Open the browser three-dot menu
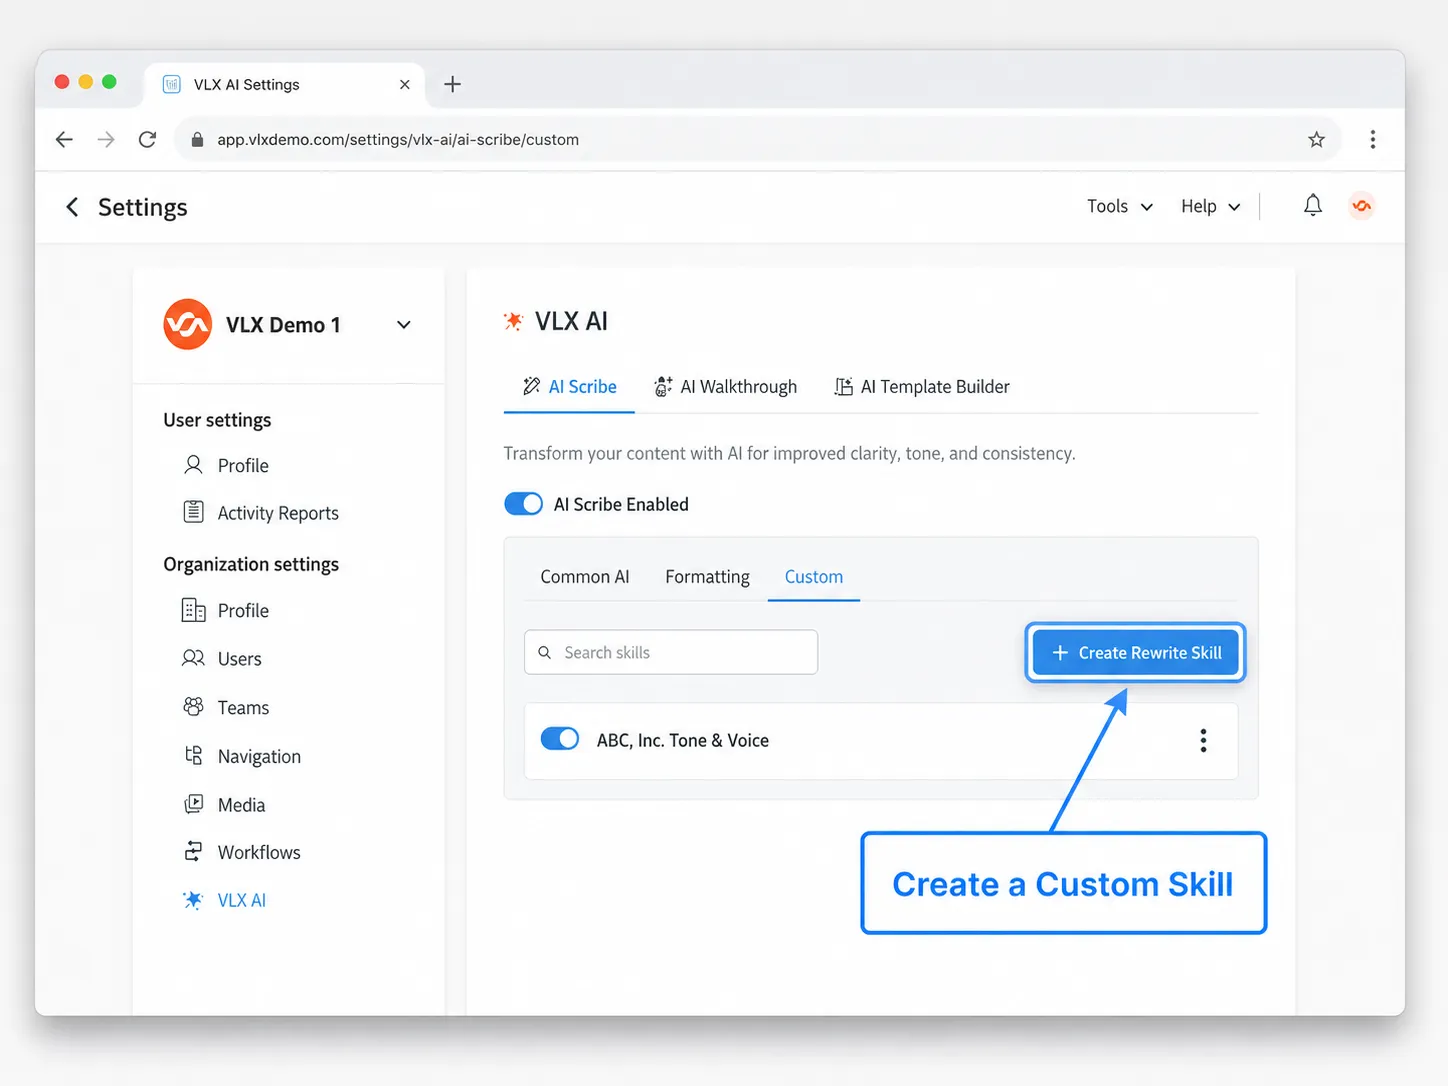 pyautogui.click(x=1372, y=139)
